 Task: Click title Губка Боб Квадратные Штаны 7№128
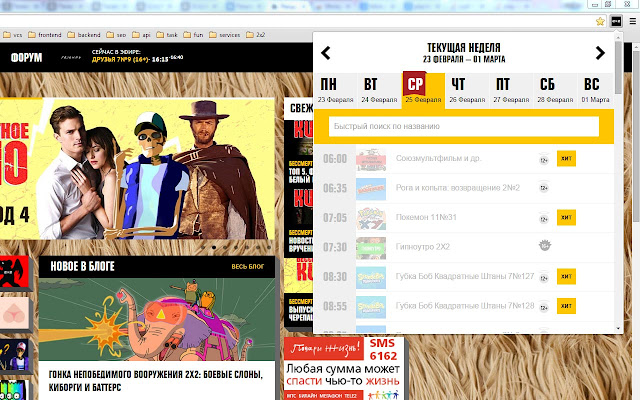pos(464,305)
